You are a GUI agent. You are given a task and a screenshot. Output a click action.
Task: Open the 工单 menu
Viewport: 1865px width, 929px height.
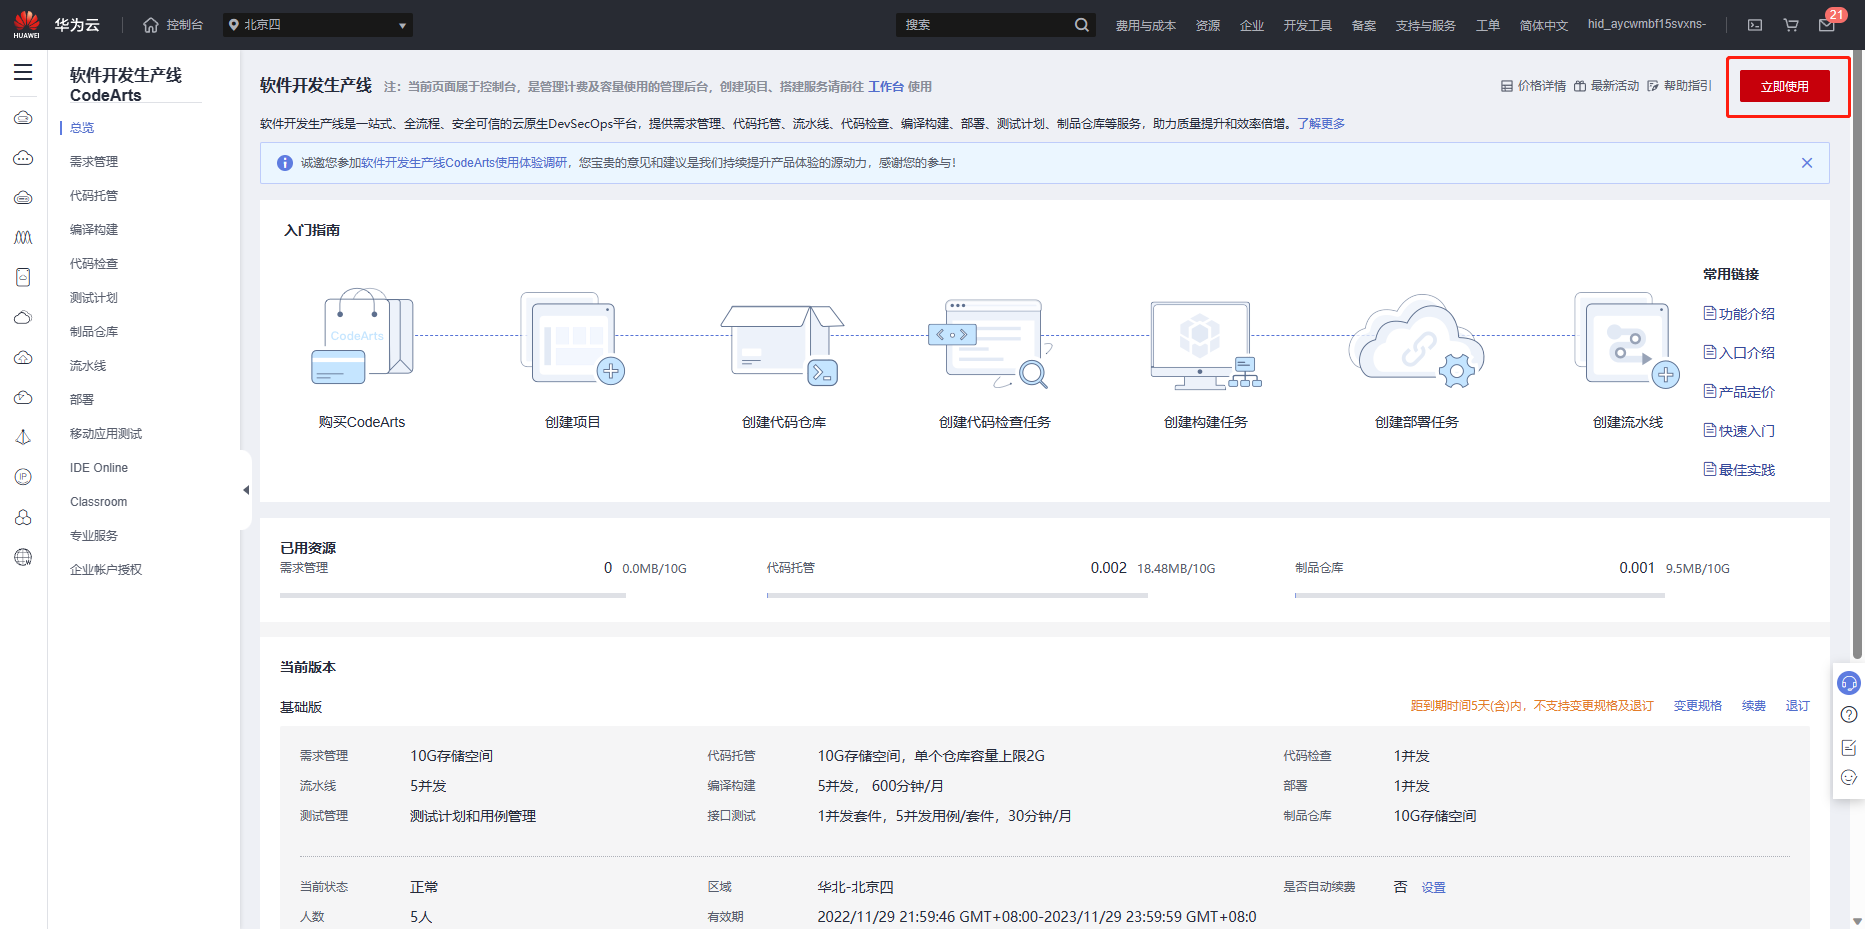[x=1487, y=25]
